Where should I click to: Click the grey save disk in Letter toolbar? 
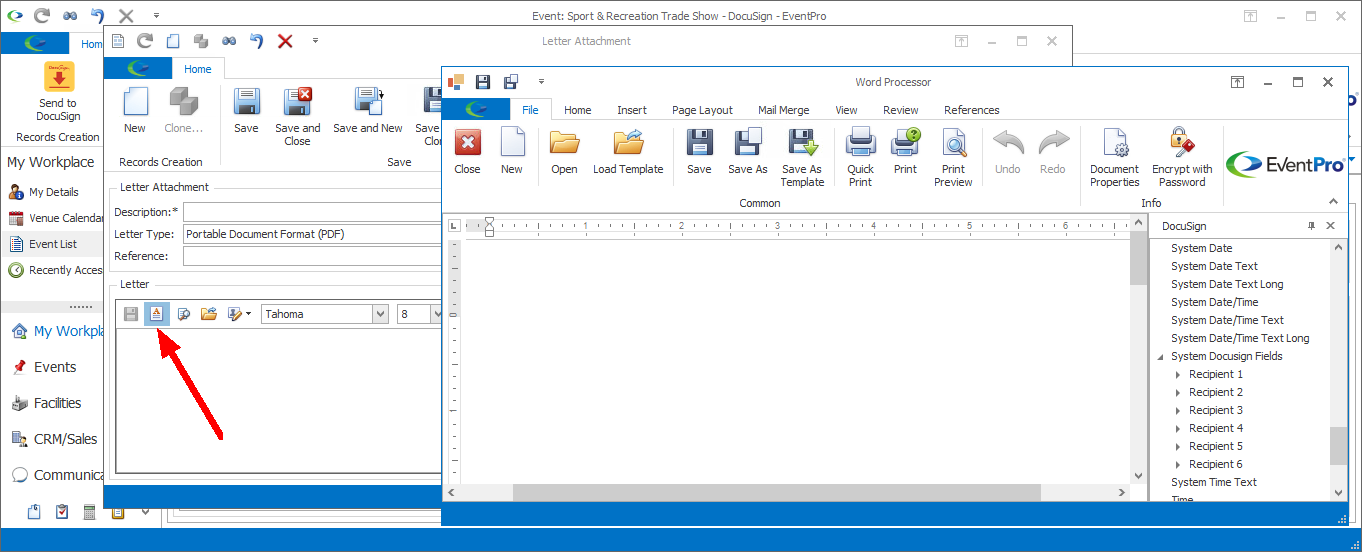pyautogui.click(x=131, y=314)
